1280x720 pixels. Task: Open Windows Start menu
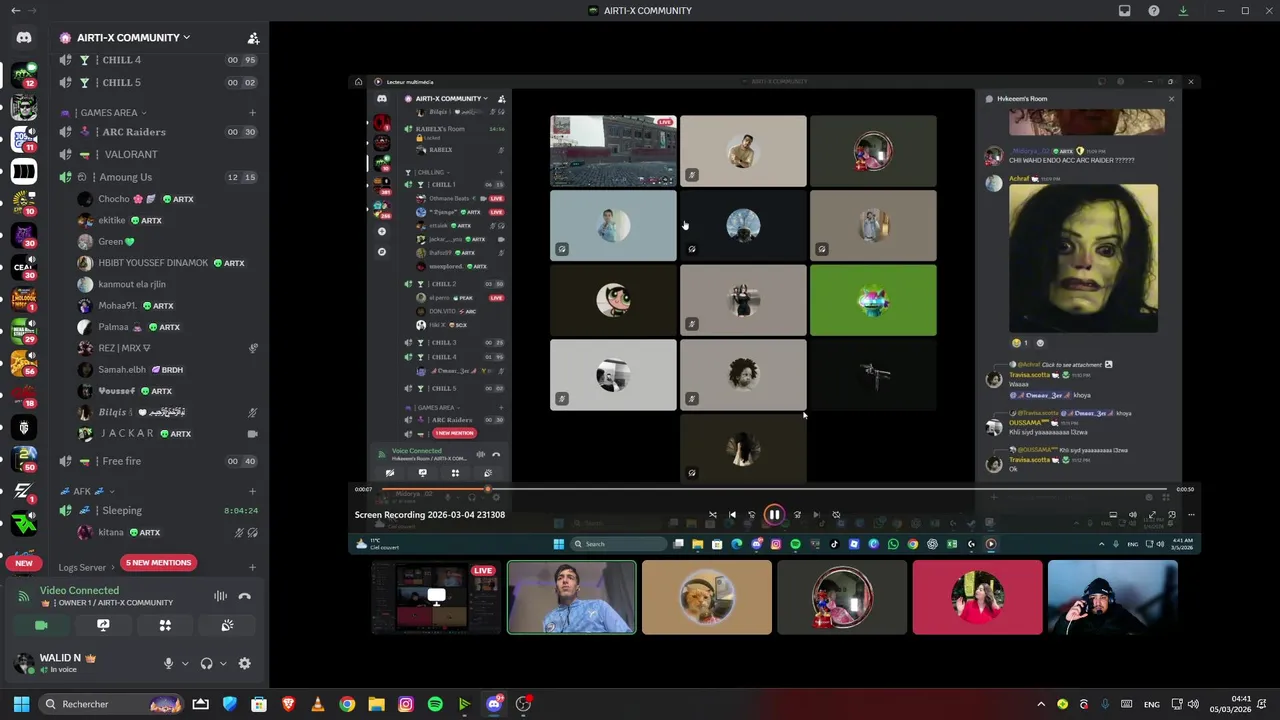[x=21, y=704]
